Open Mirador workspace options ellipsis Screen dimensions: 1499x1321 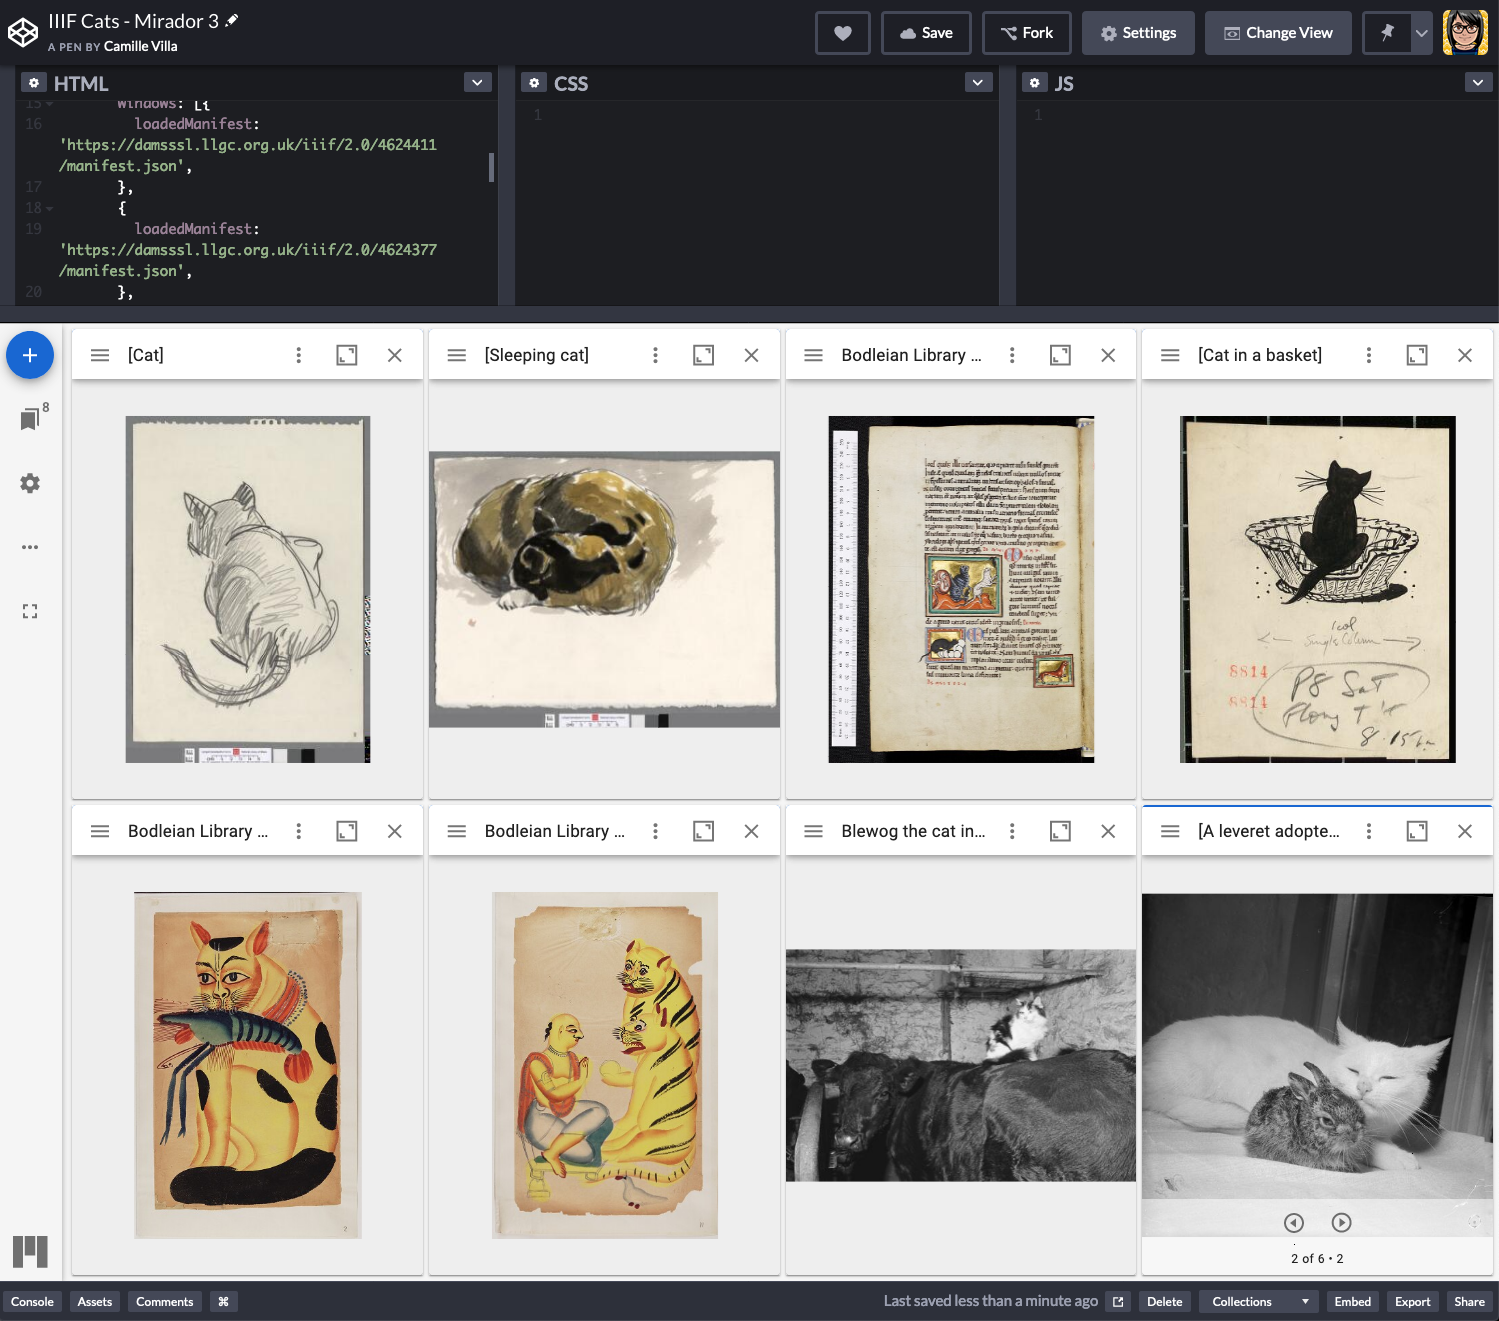point(30,547)
